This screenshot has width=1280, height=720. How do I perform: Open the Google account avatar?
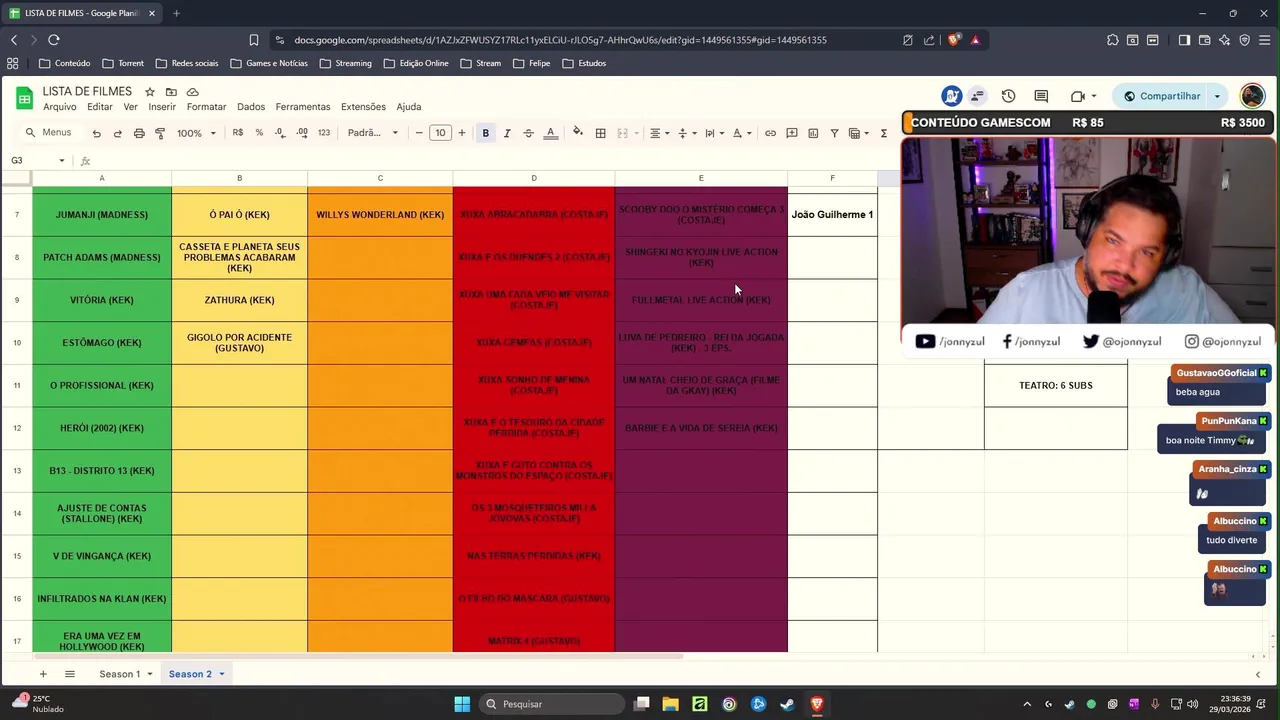(1252, 96)
